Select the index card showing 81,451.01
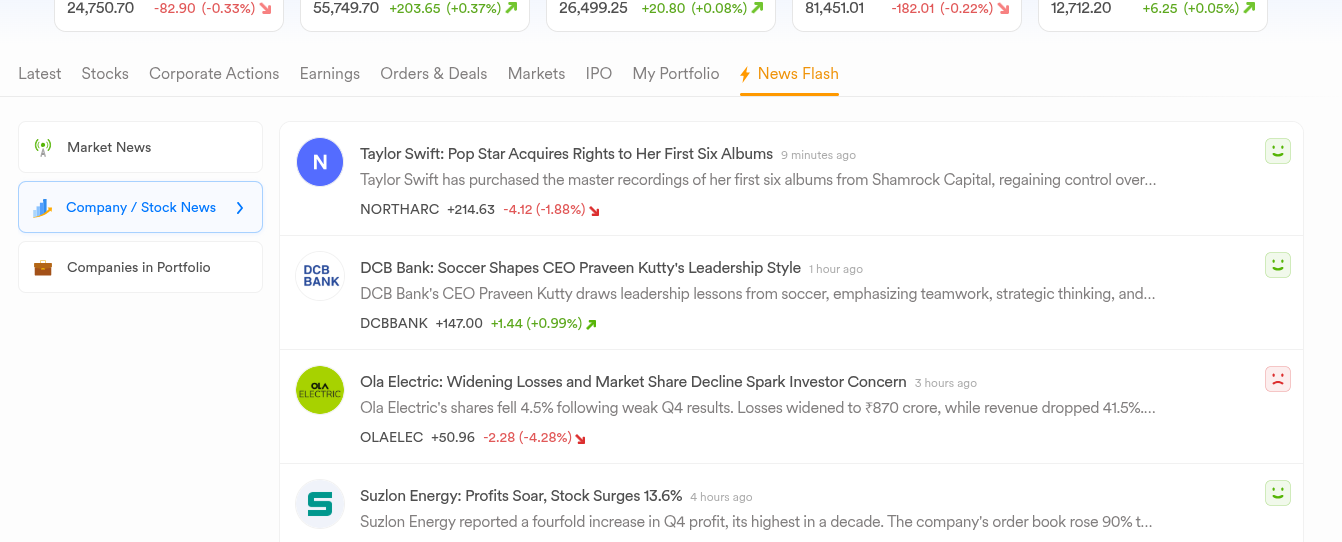Viewport: 1342px width, 542px height. tap(907, 15)
